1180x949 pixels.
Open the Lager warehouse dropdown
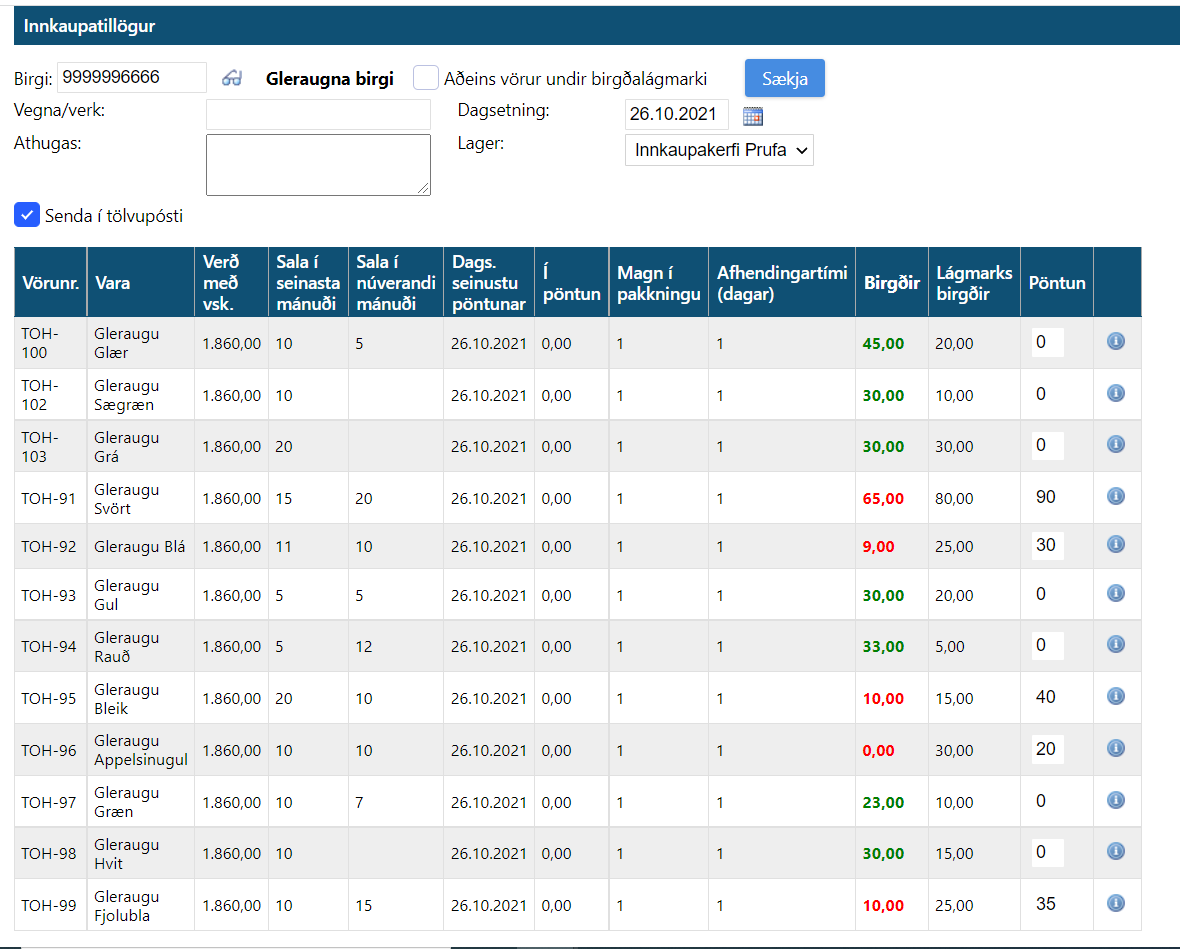click(719, 151)
